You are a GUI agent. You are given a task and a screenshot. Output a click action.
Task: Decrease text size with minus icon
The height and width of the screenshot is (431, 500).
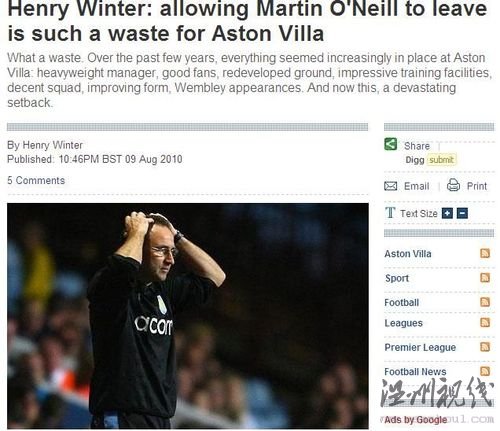(x=462, y=213)
